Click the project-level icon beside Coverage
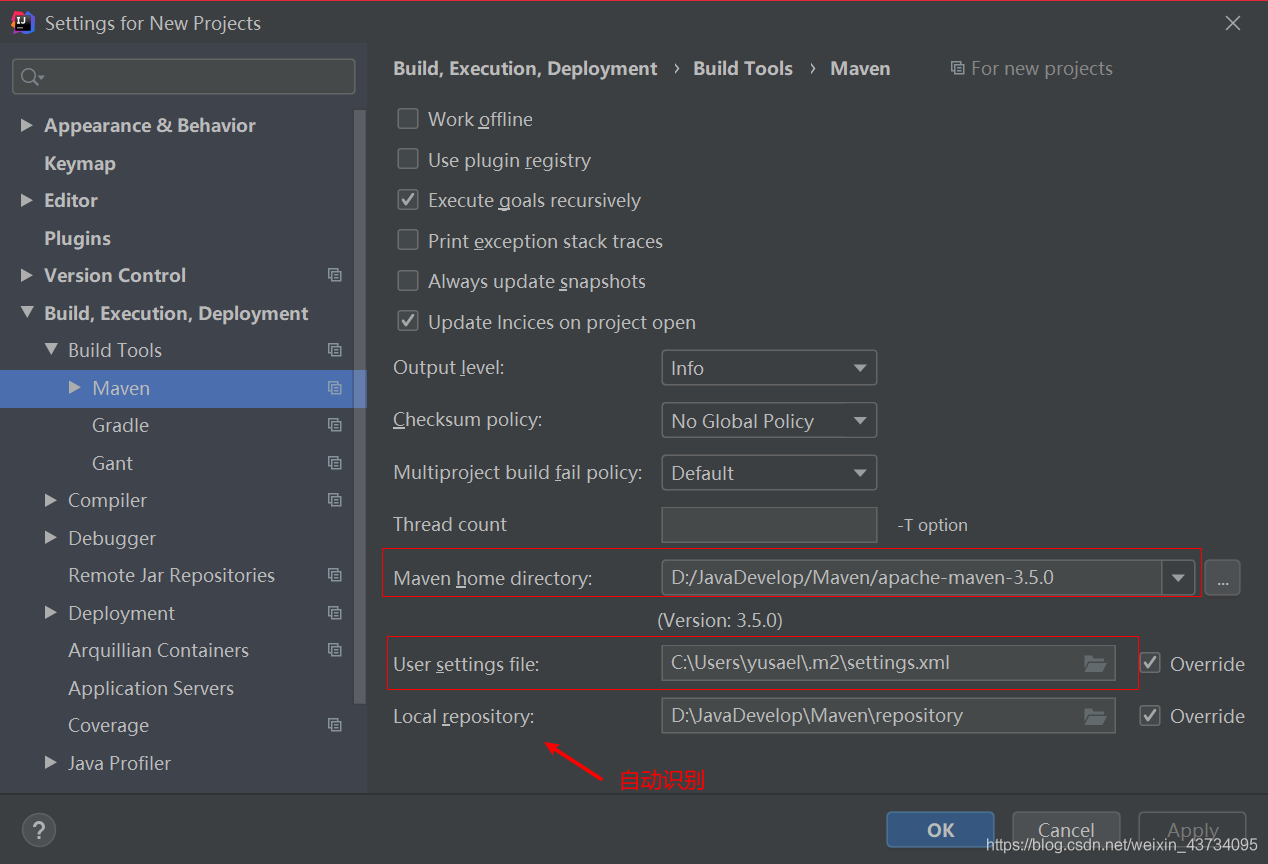 (x=335, y=725)
